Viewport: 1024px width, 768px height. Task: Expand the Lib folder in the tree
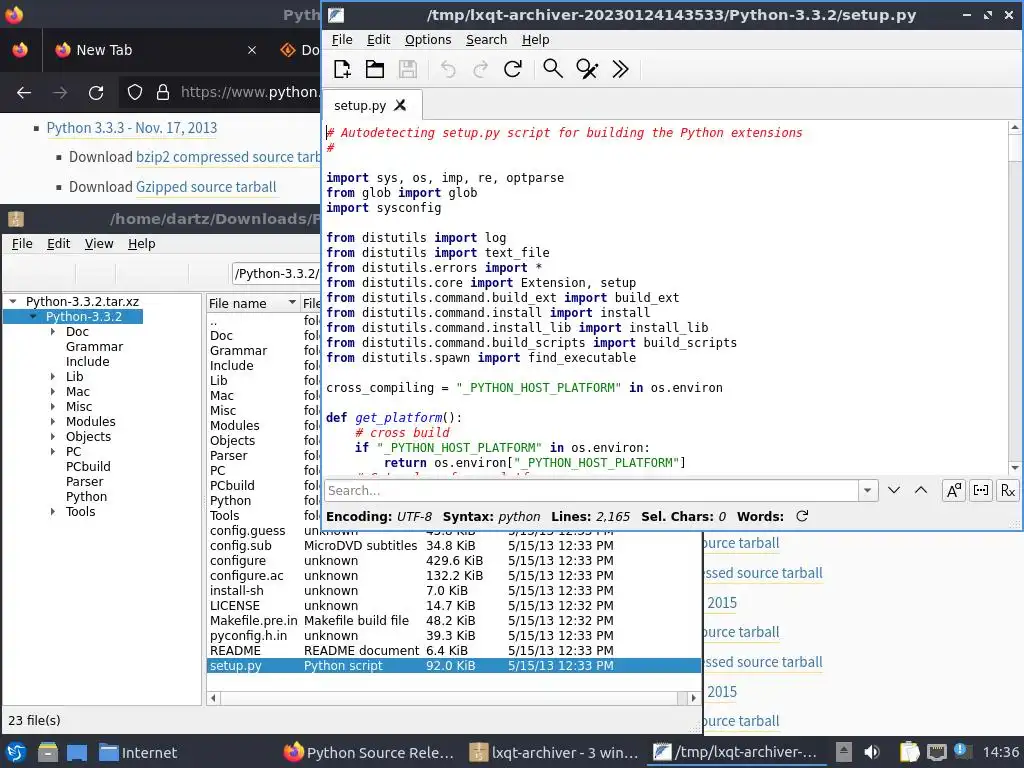53,377
